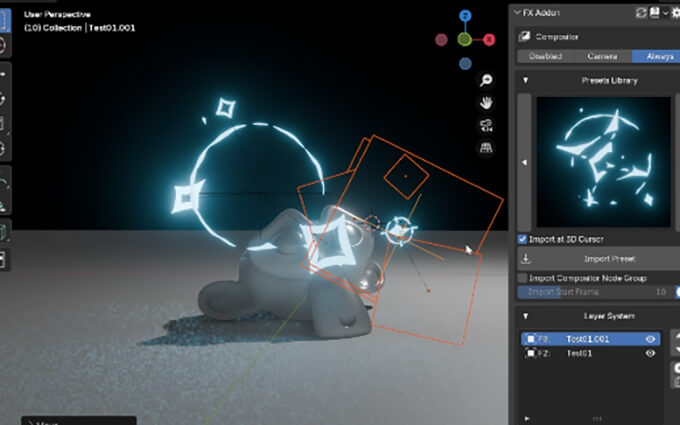
Task: Select the Rotate tool in left toolbar
Action: (x=3, y=99)
